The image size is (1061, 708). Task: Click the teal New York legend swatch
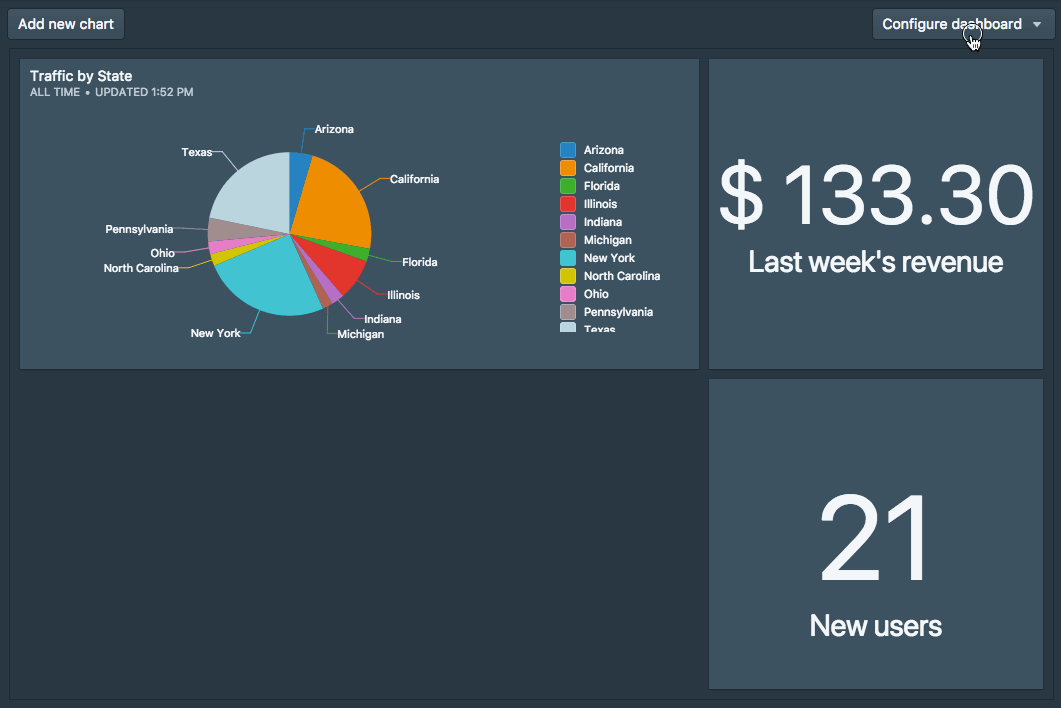tap(568, 258)
